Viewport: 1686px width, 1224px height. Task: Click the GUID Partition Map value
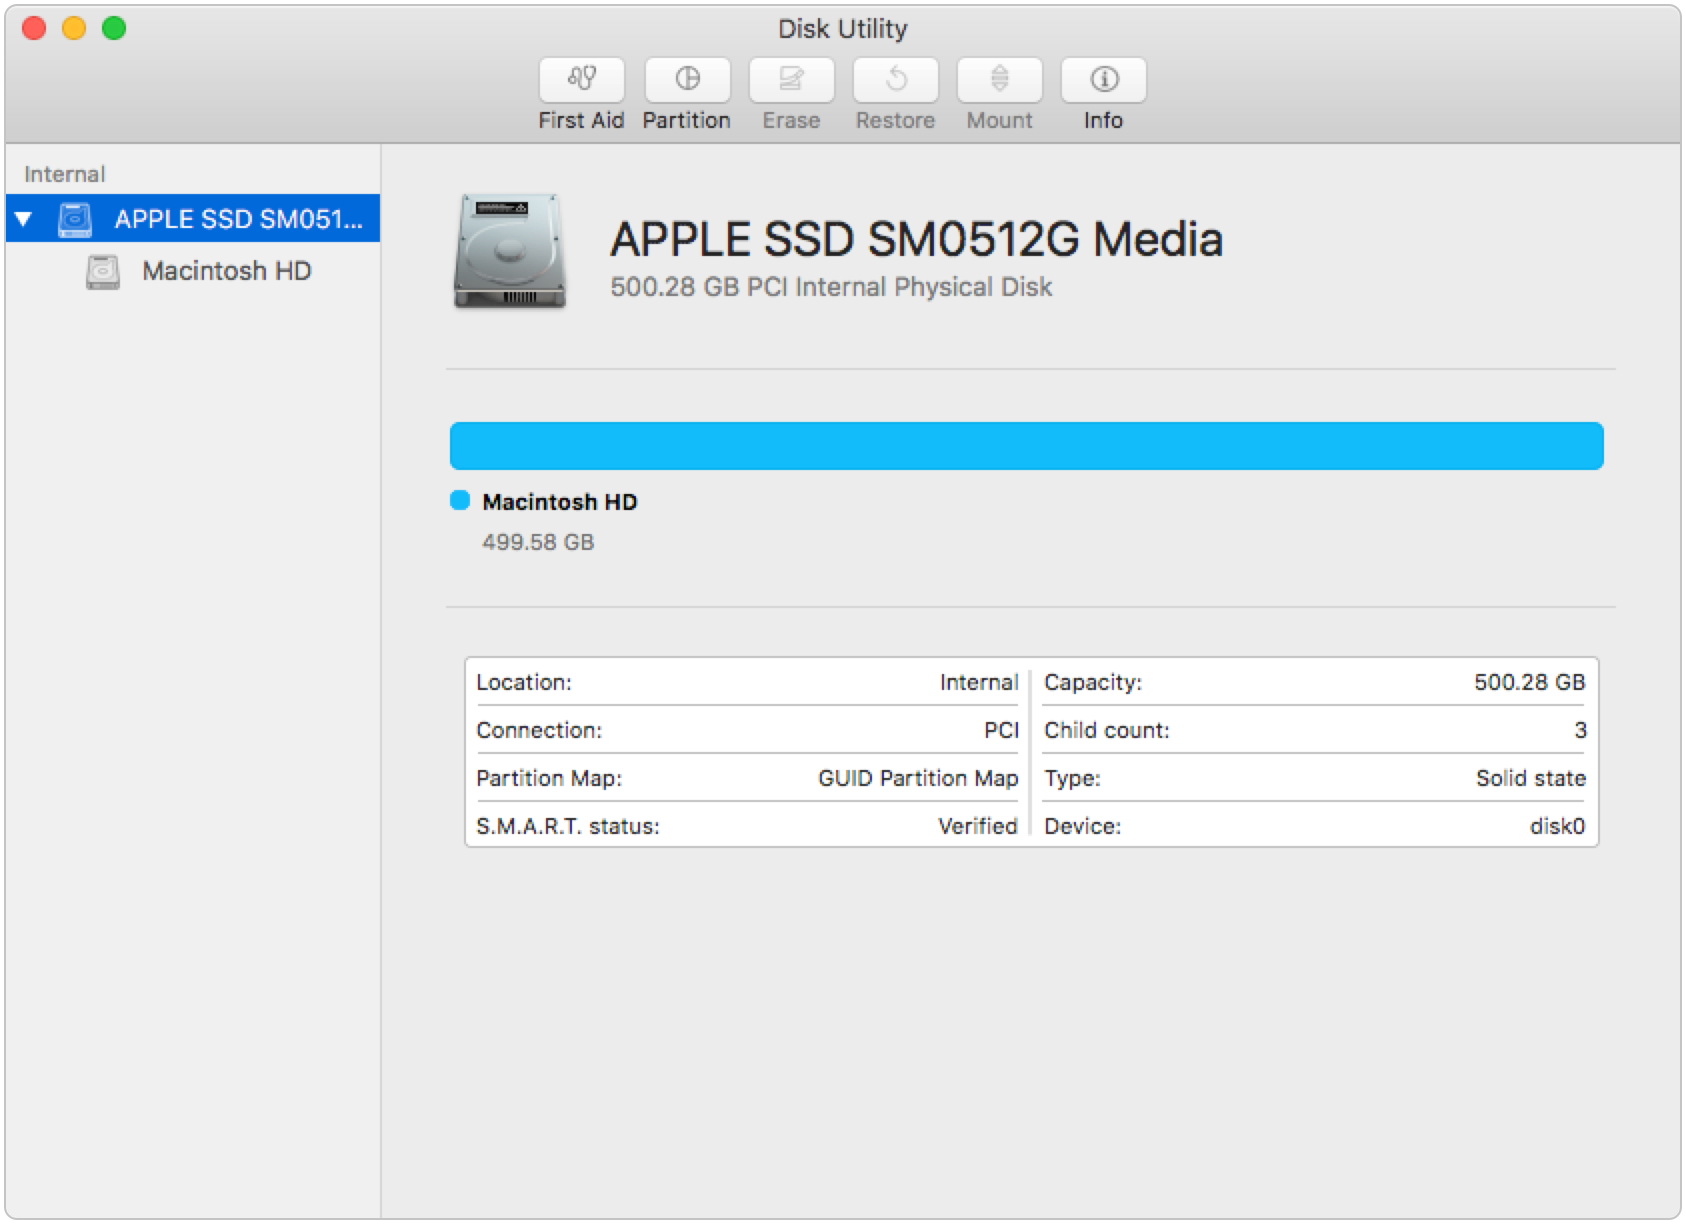pyautogui.click(x=918, y=778)
